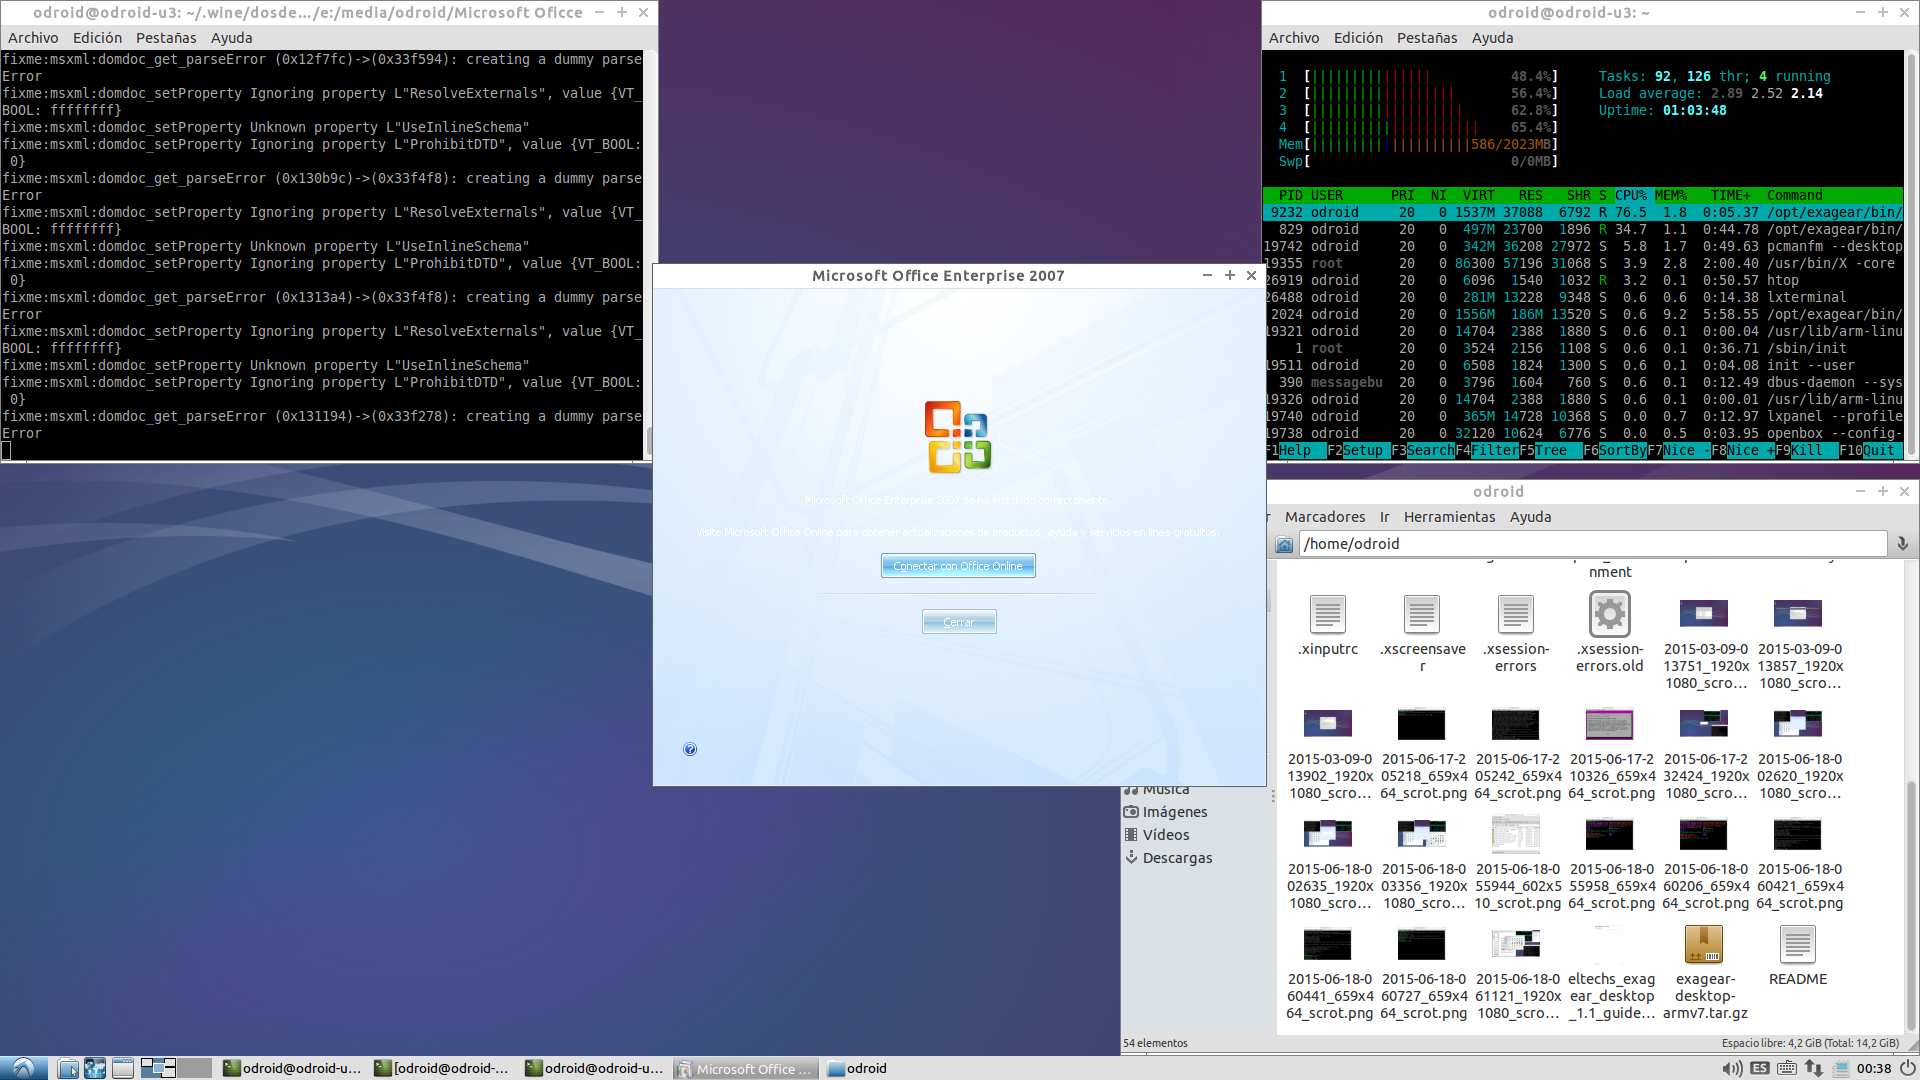1920x1080 pixels.
Task: Open Pestañas menu in left terminal
Action: pyautogui.click(x=166, y=38)
